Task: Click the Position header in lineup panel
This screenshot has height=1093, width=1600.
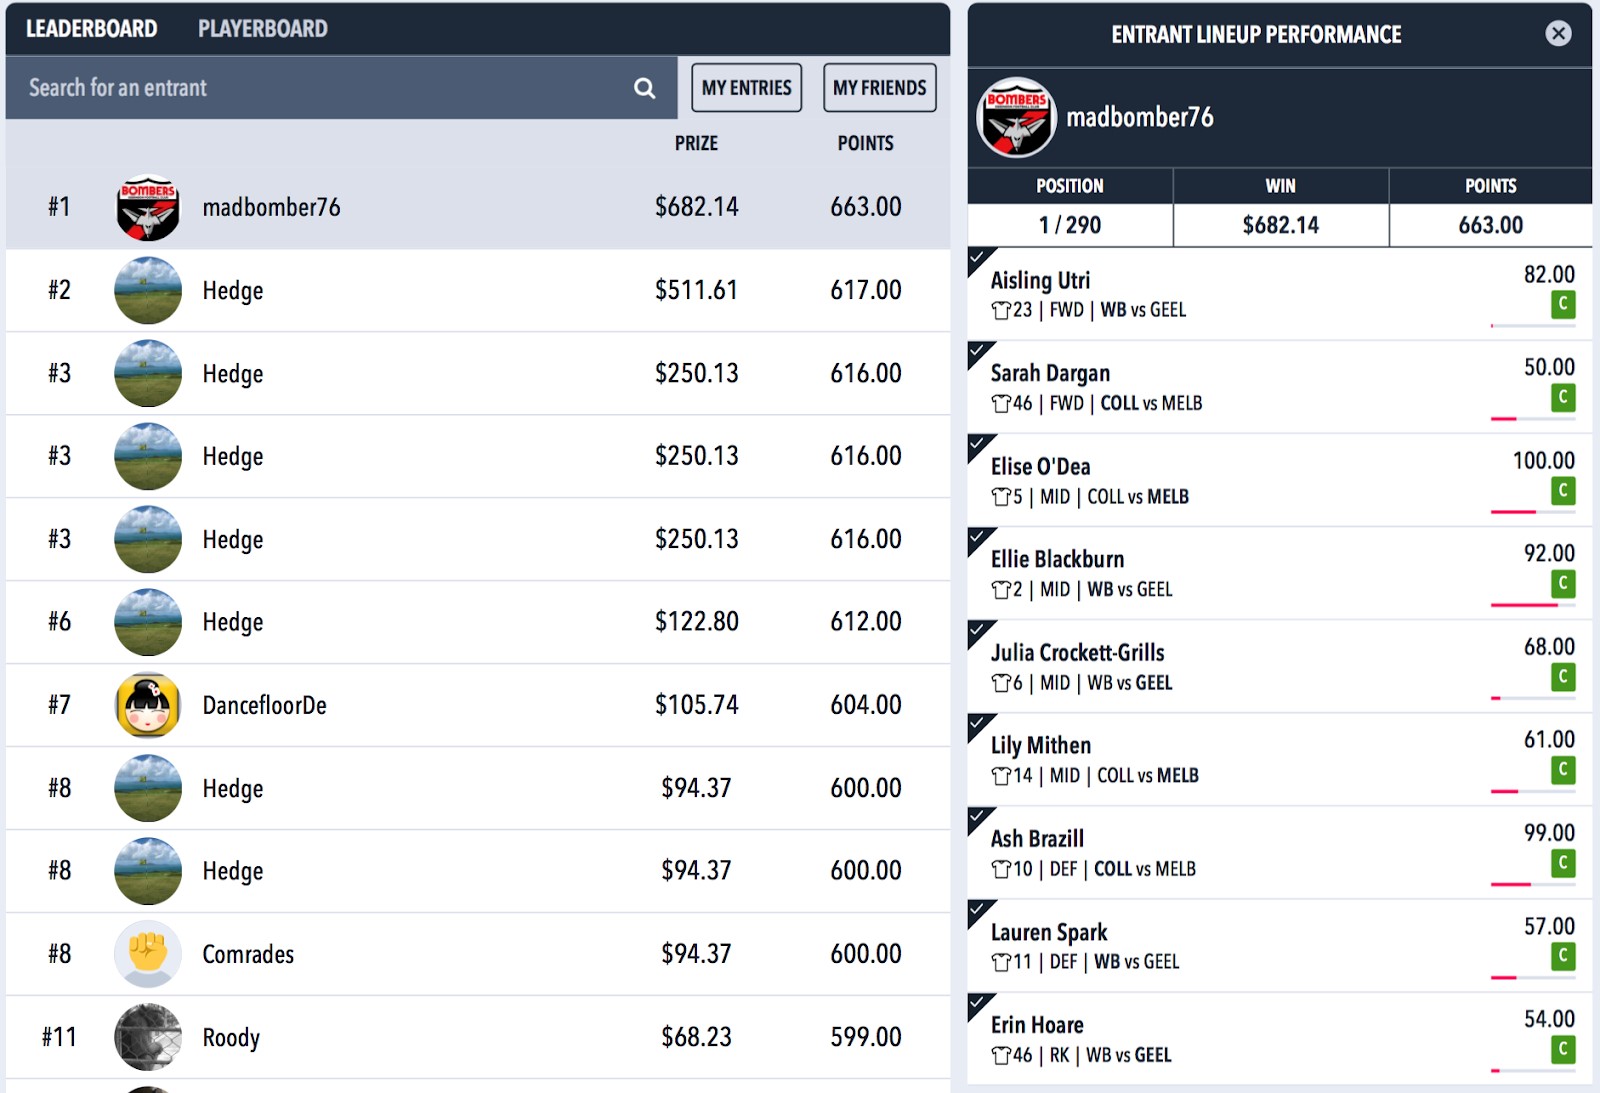Action: (1070, 186)
